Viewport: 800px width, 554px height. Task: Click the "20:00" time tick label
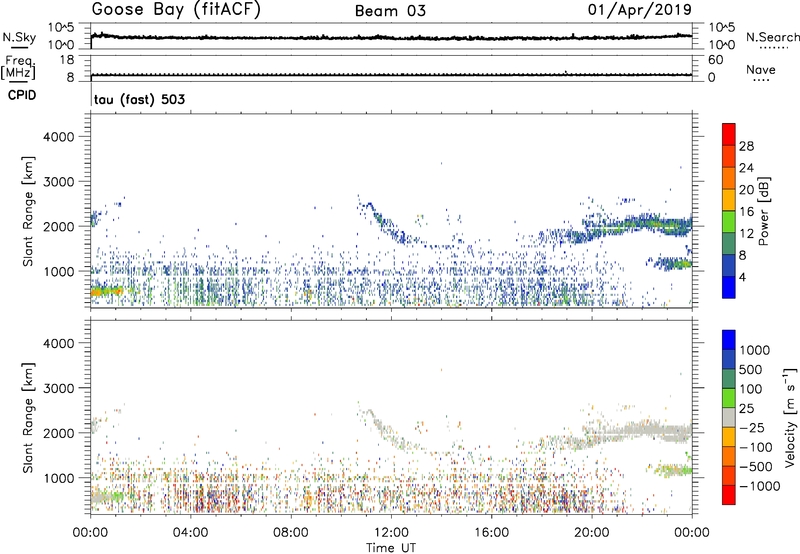(591, 533)
